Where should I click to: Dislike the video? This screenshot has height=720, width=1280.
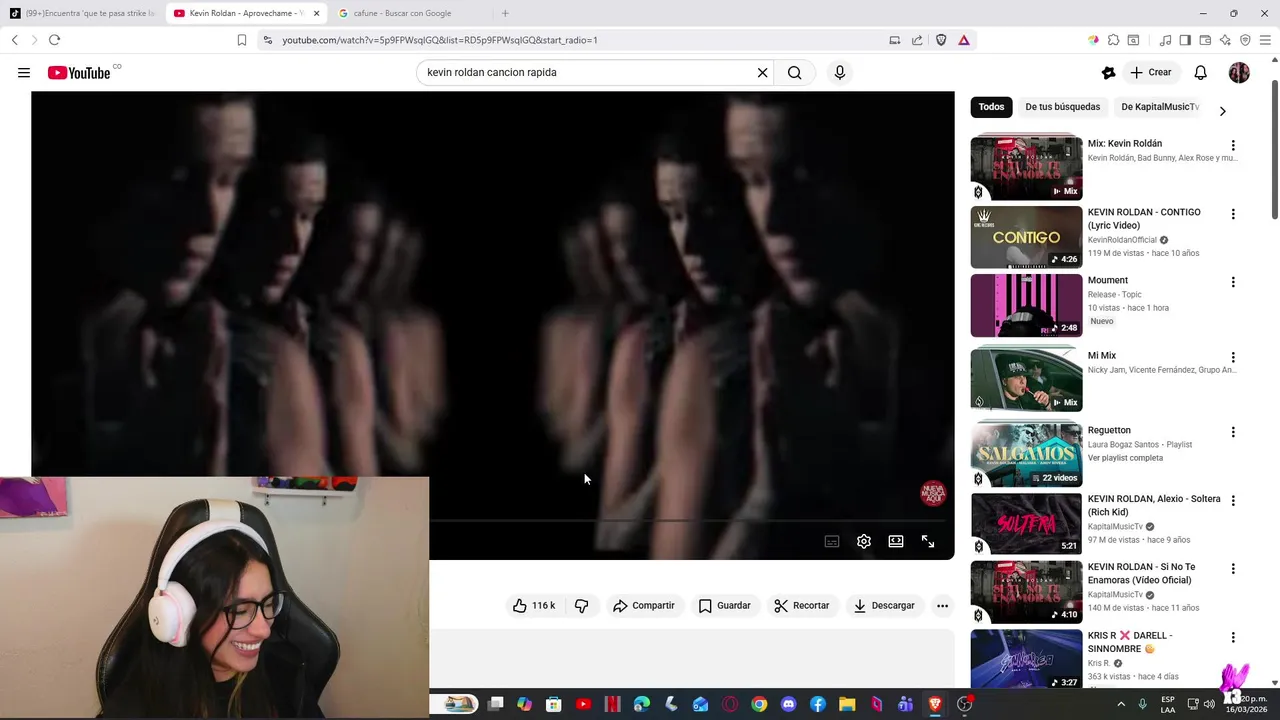click(x=581, y=605)
